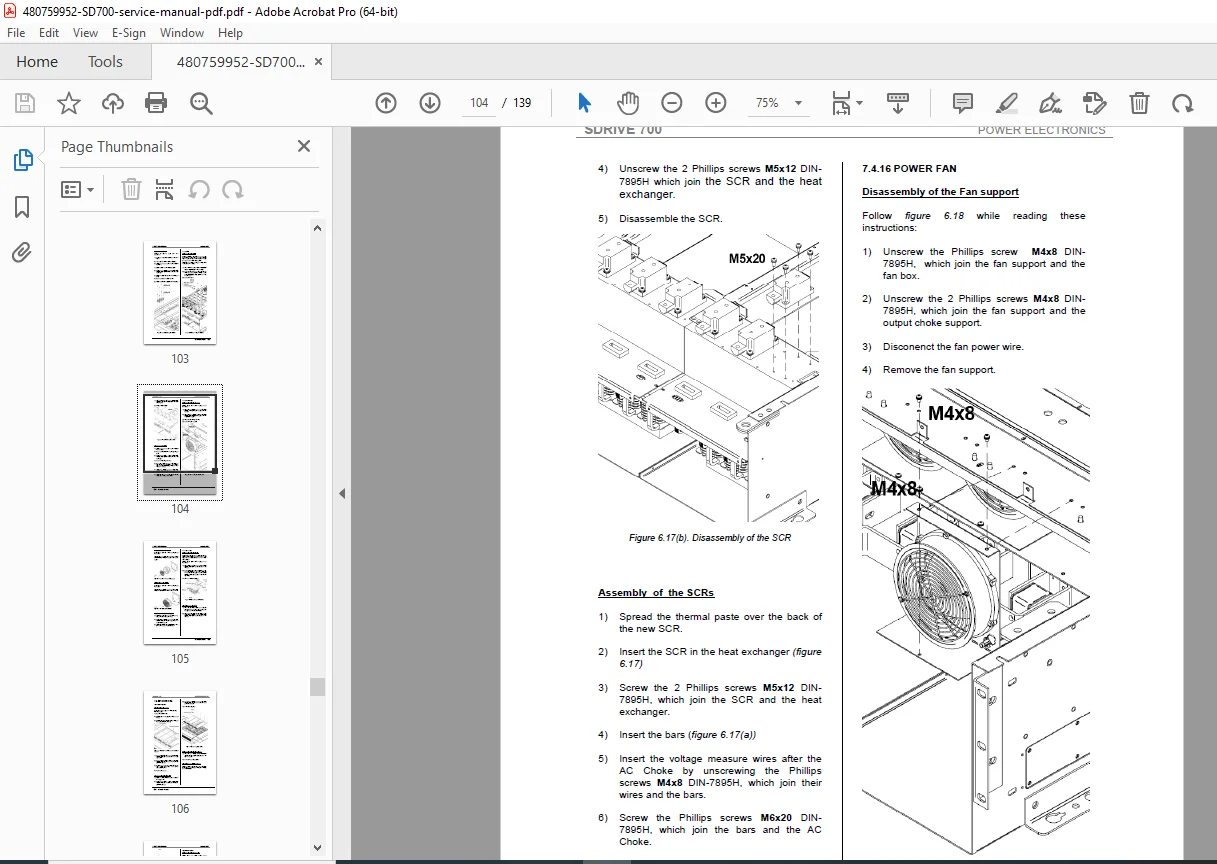Open the File menu
The image size is (1217, 864).
pos(16,33)
